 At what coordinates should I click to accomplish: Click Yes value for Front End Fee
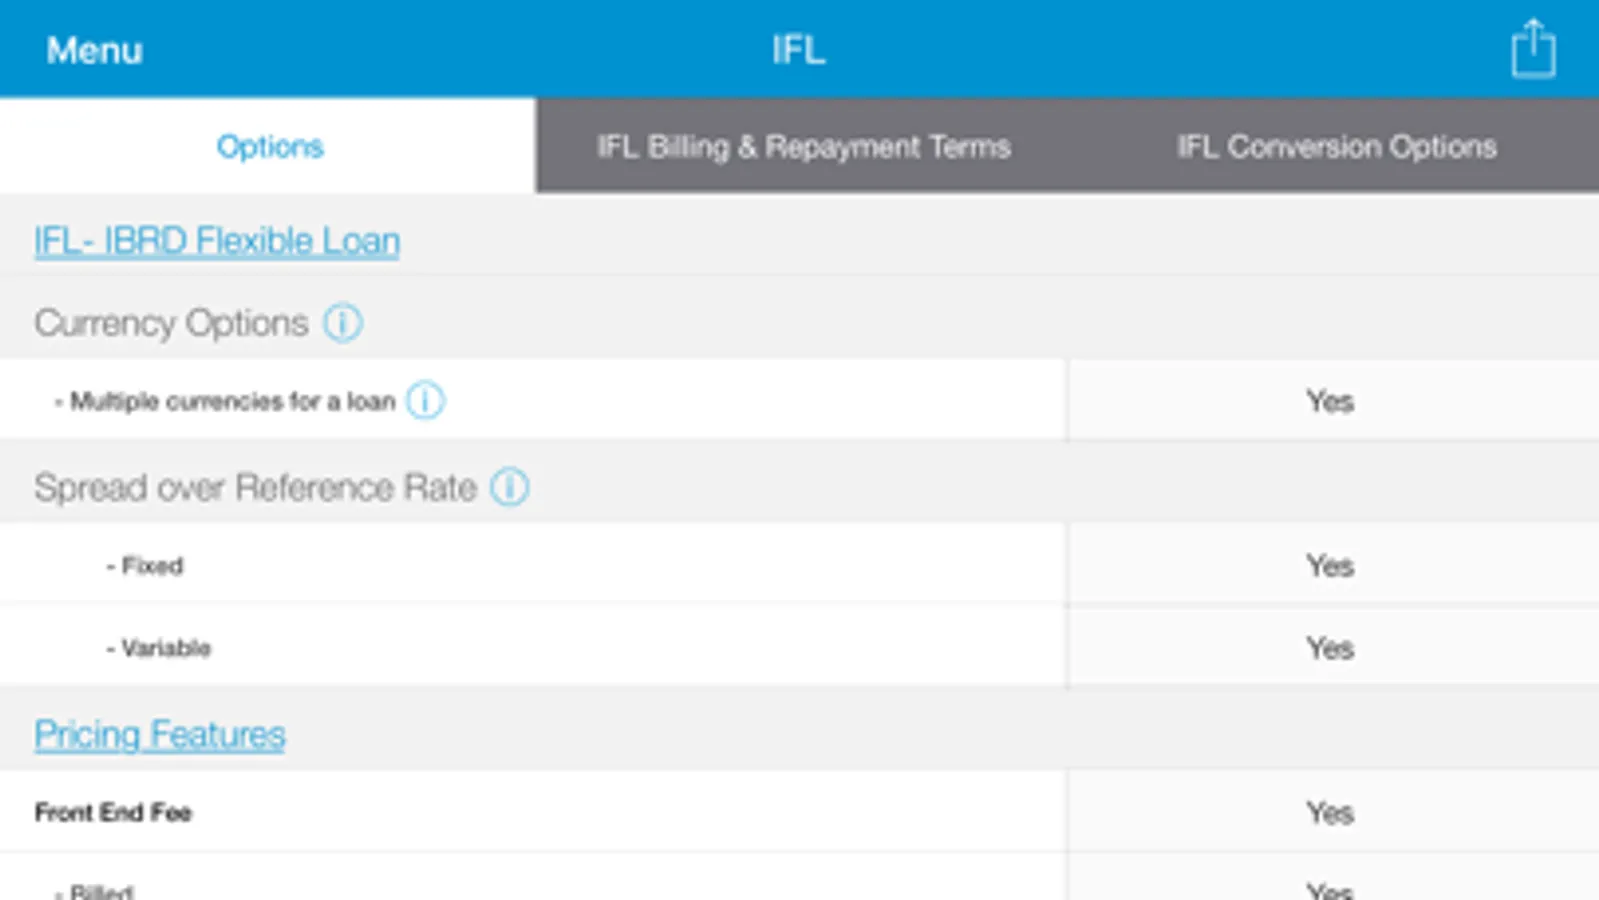[x=1330, y=812]
